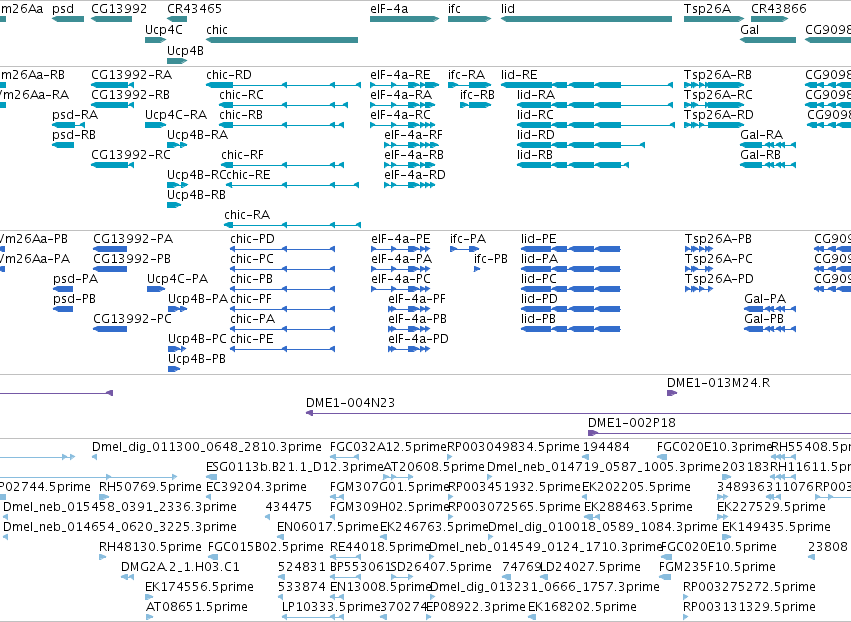Select the Gal-RA transcript label
The image size is (851, 622).
coord(761,135)
